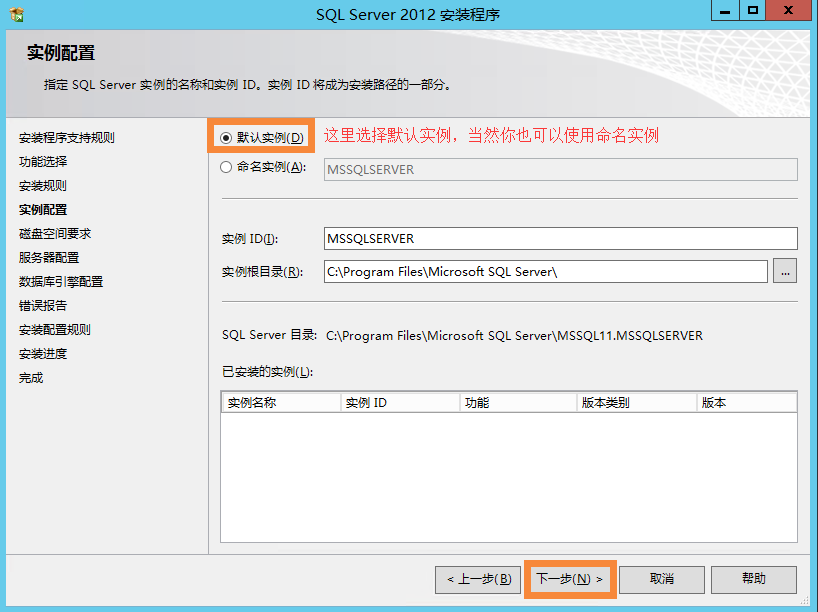Minimize the SQL Server setup window
The image size is (818, 612).
pyautogui.click(x=725, y=10)
